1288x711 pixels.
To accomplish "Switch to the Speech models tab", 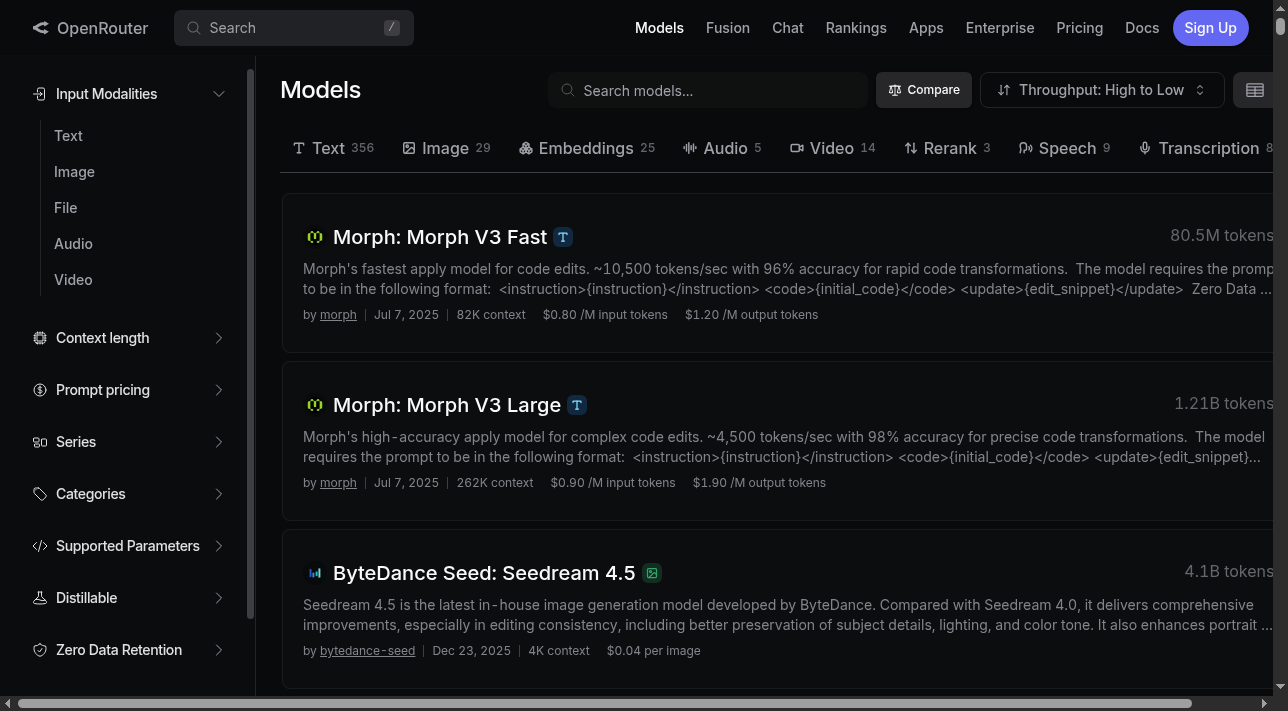I will click(x=1064, y=148).
